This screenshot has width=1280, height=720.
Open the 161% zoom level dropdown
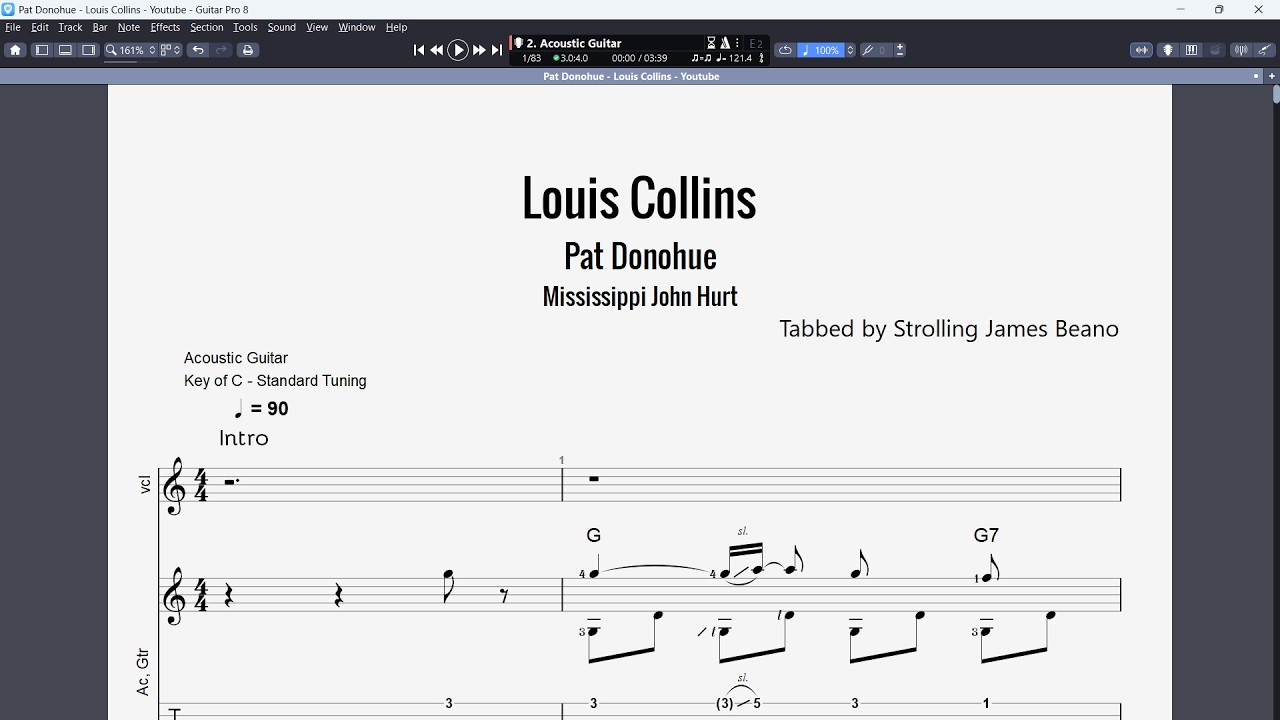[139, 50]
